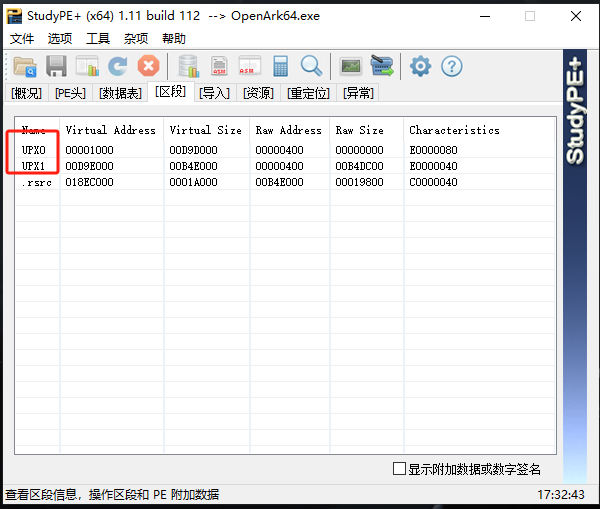The image size is (600, 509).
Task: Switch to the [异常] tab
Action: 358,93
